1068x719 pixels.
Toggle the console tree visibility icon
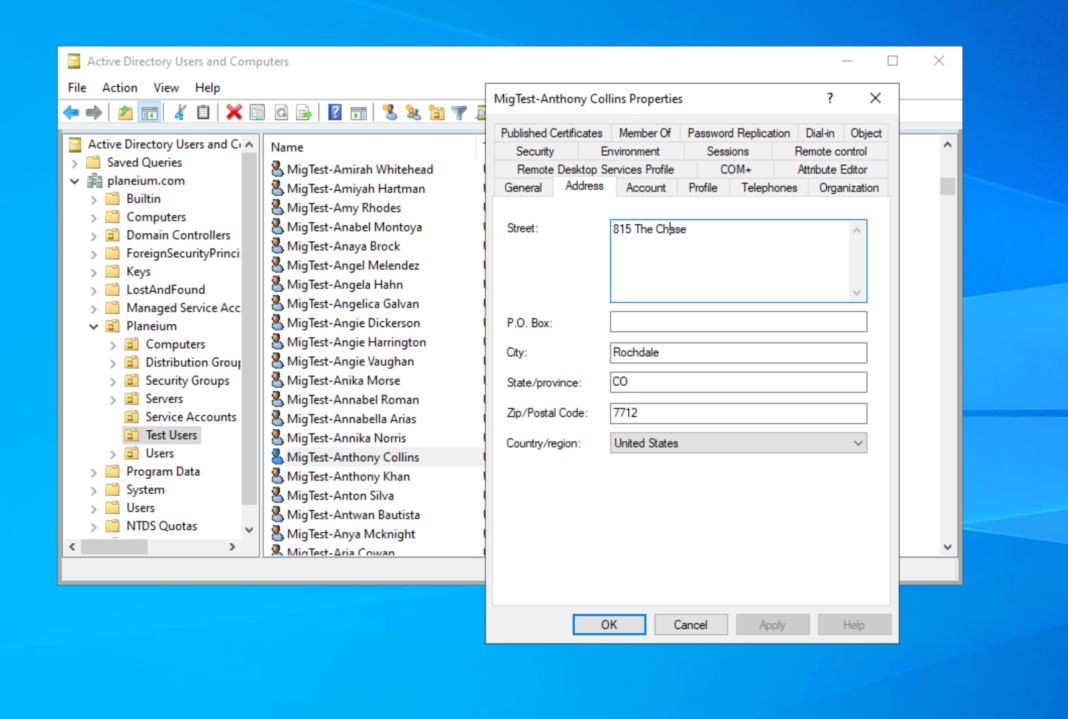[x=150, y=112]
